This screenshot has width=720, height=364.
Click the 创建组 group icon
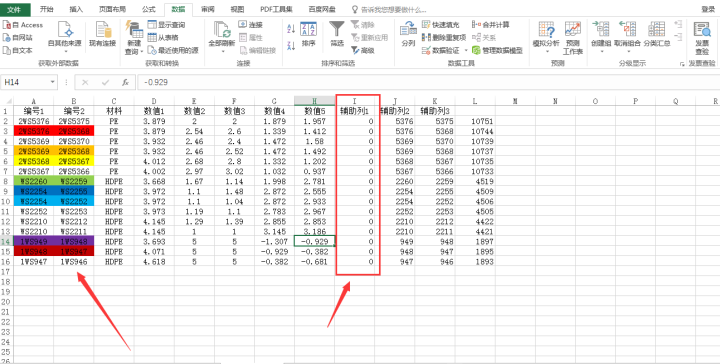[600, 29]
